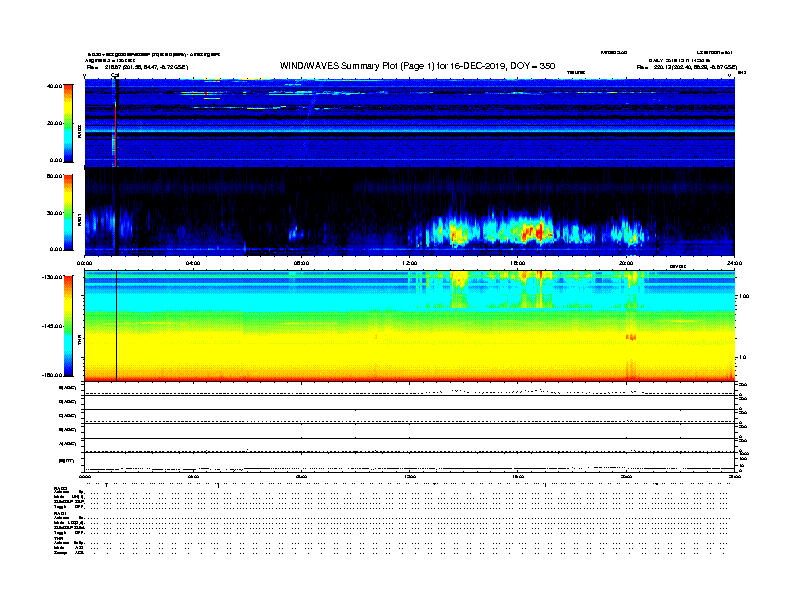Click the -160.00 label on TNR scale

pyautogui.click(x=53, y=375)
